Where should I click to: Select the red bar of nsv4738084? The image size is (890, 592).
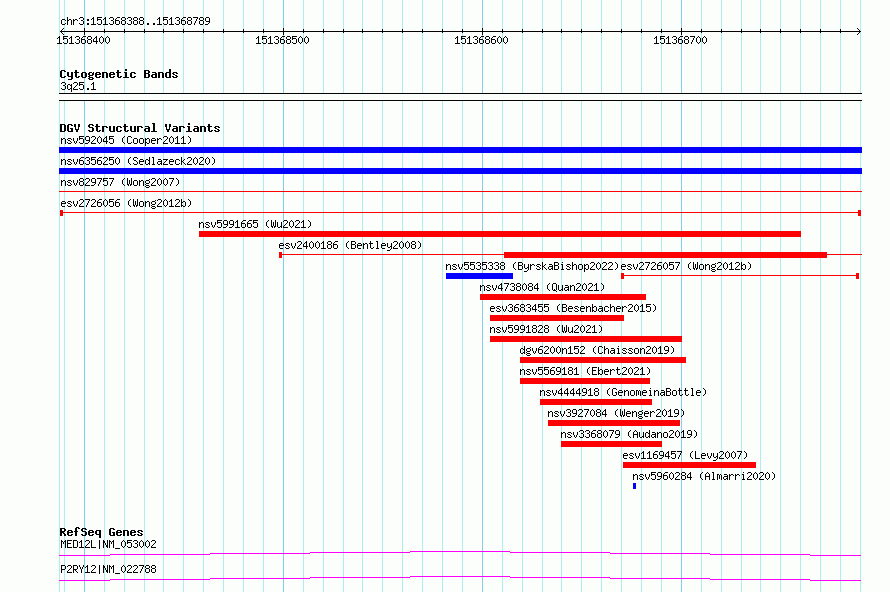(562, 297)
